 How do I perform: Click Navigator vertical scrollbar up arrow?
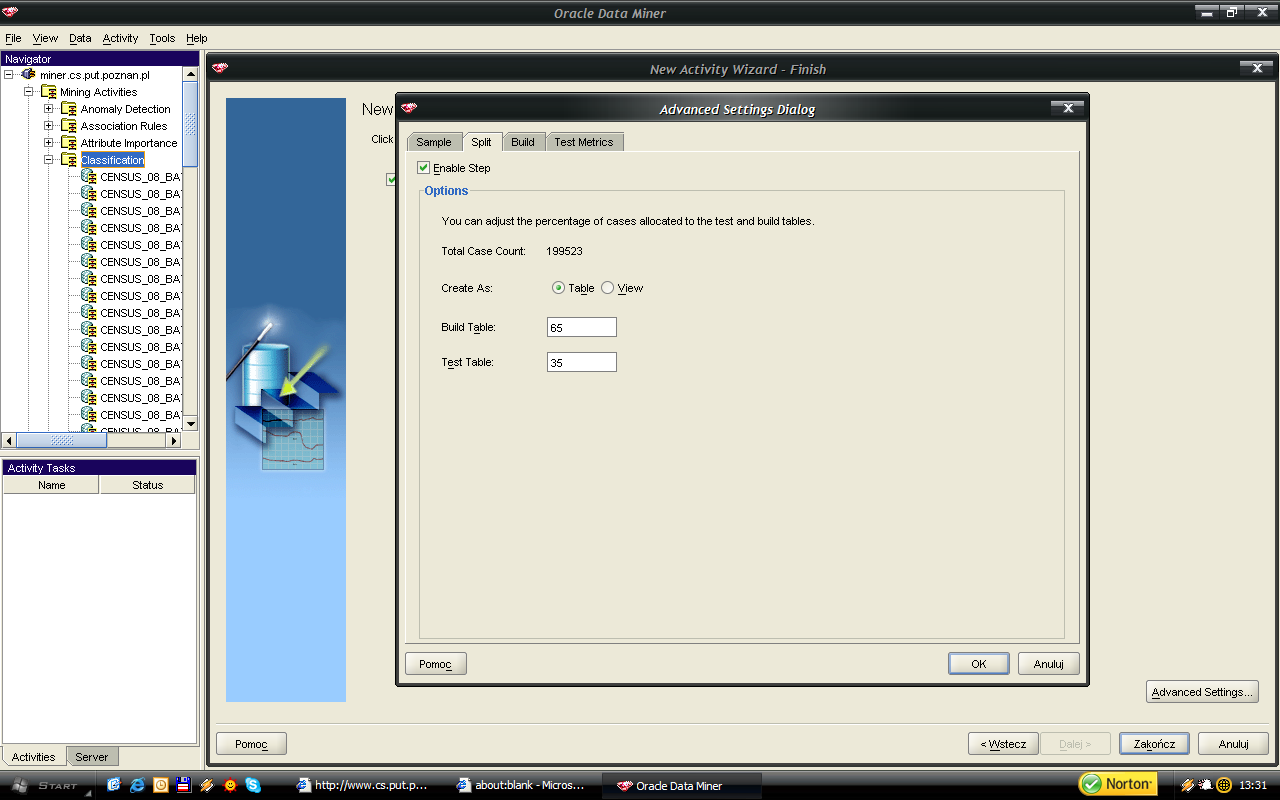point(191,74)
